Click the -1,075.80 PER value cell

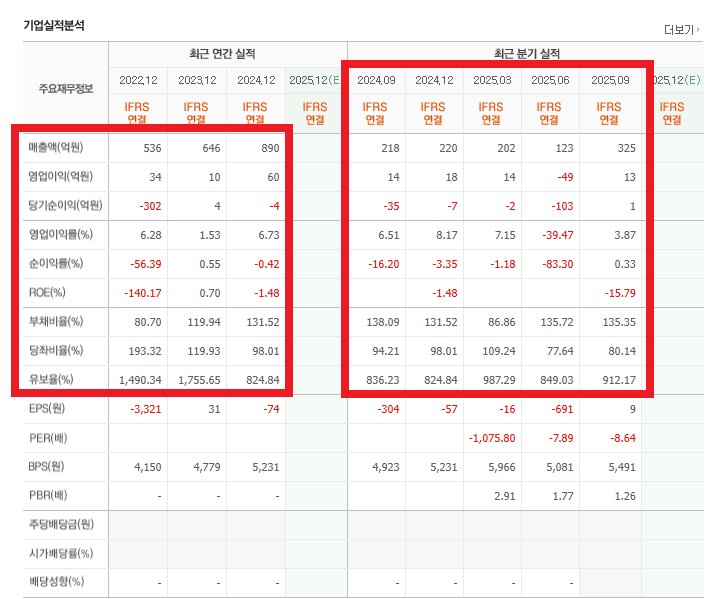point(490,437)
